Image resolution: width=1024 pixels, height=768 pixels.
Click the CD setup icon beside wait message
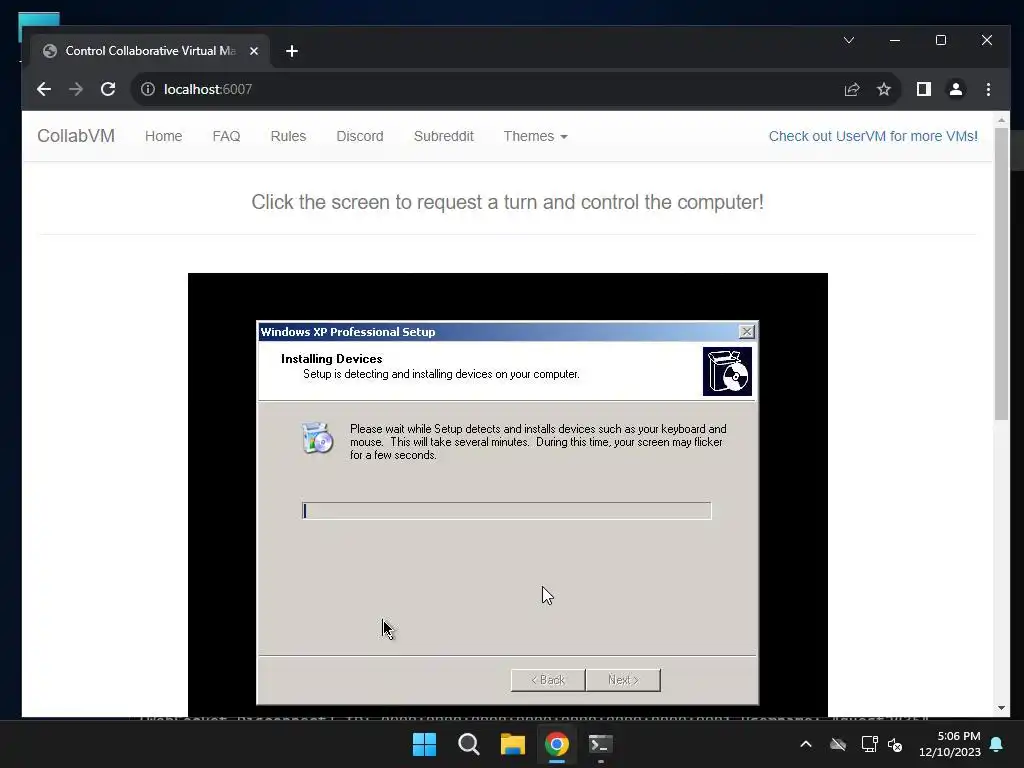317,438
